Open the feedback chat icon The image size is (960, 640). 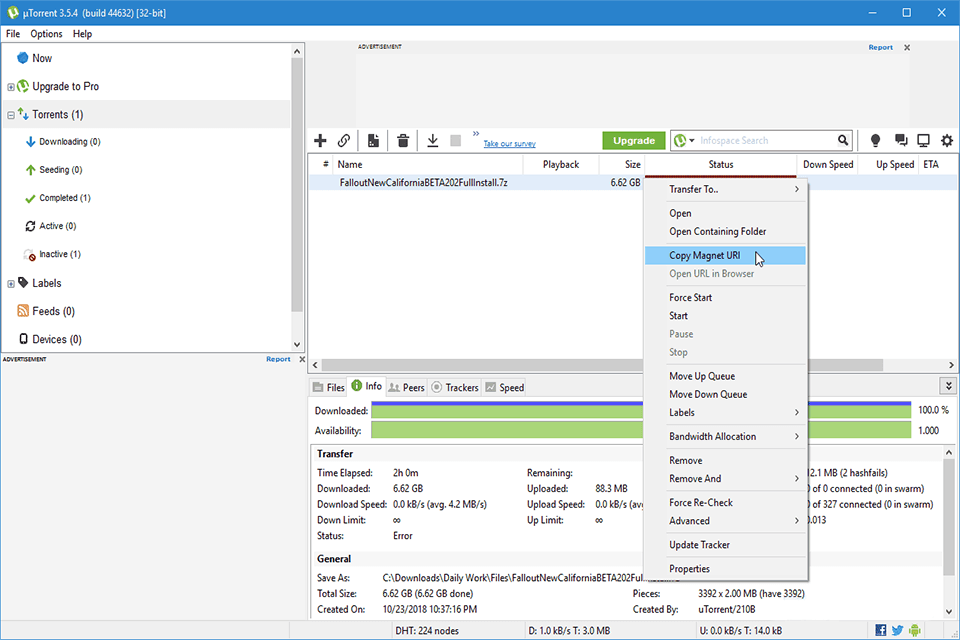899,140
